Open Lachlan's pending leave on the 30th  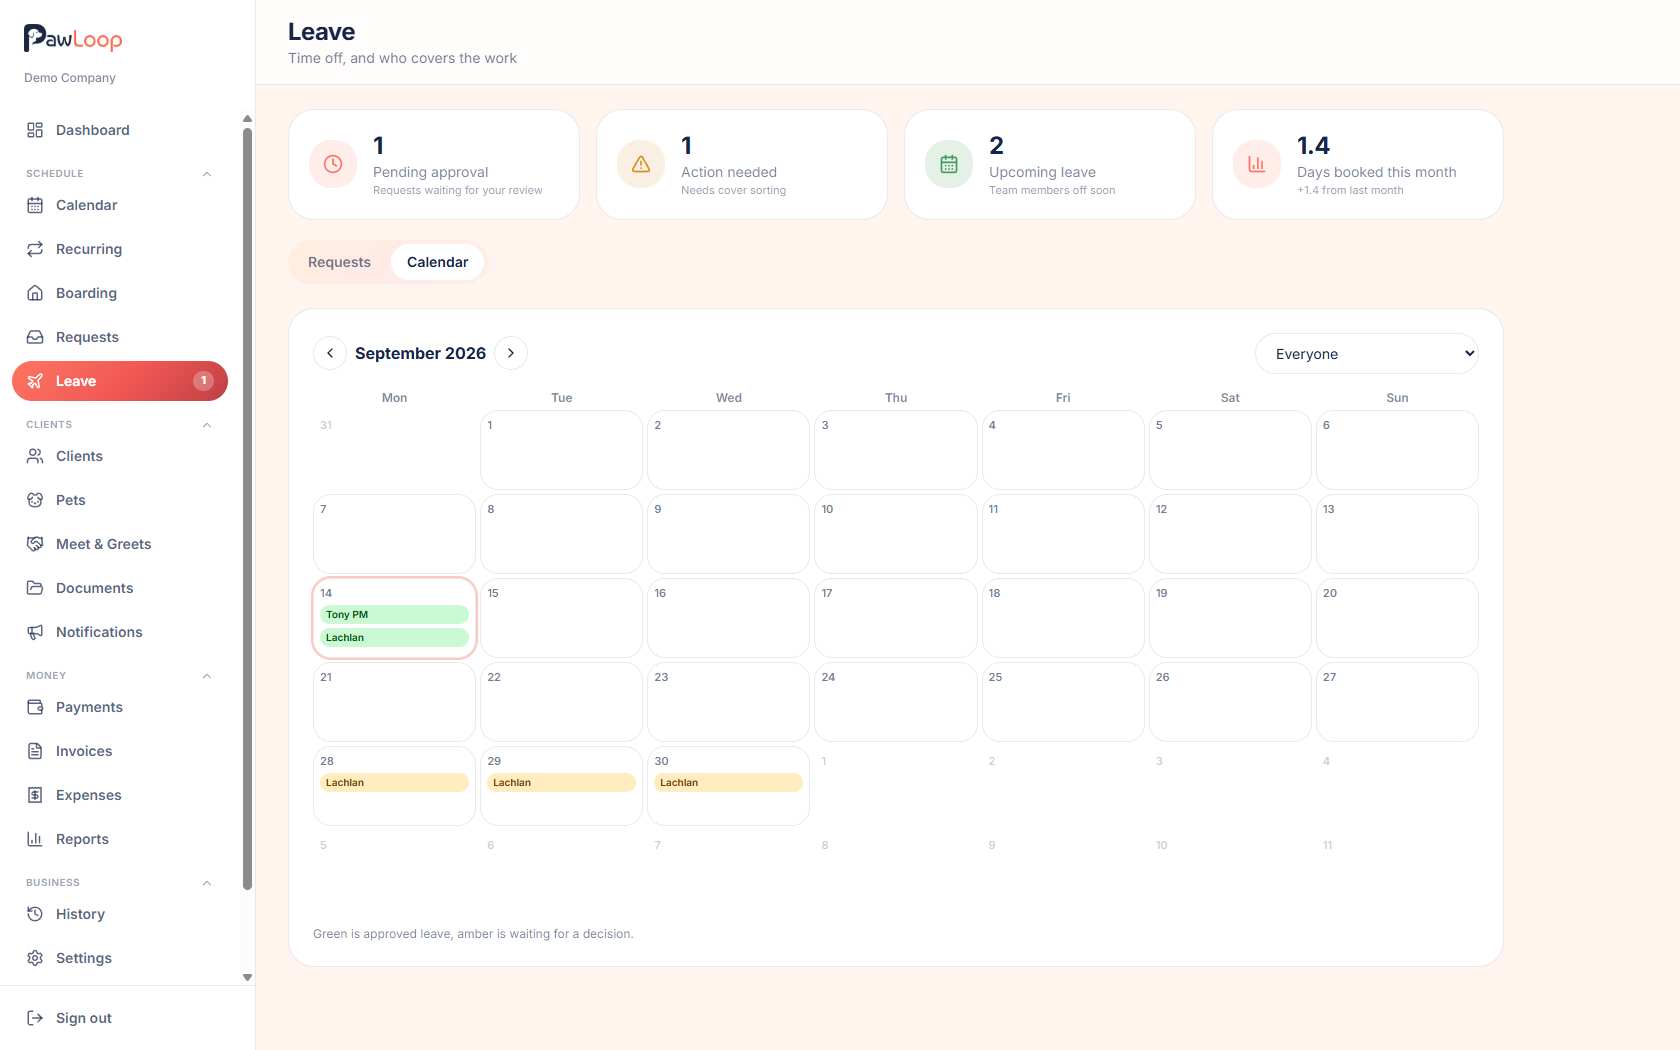728,783
